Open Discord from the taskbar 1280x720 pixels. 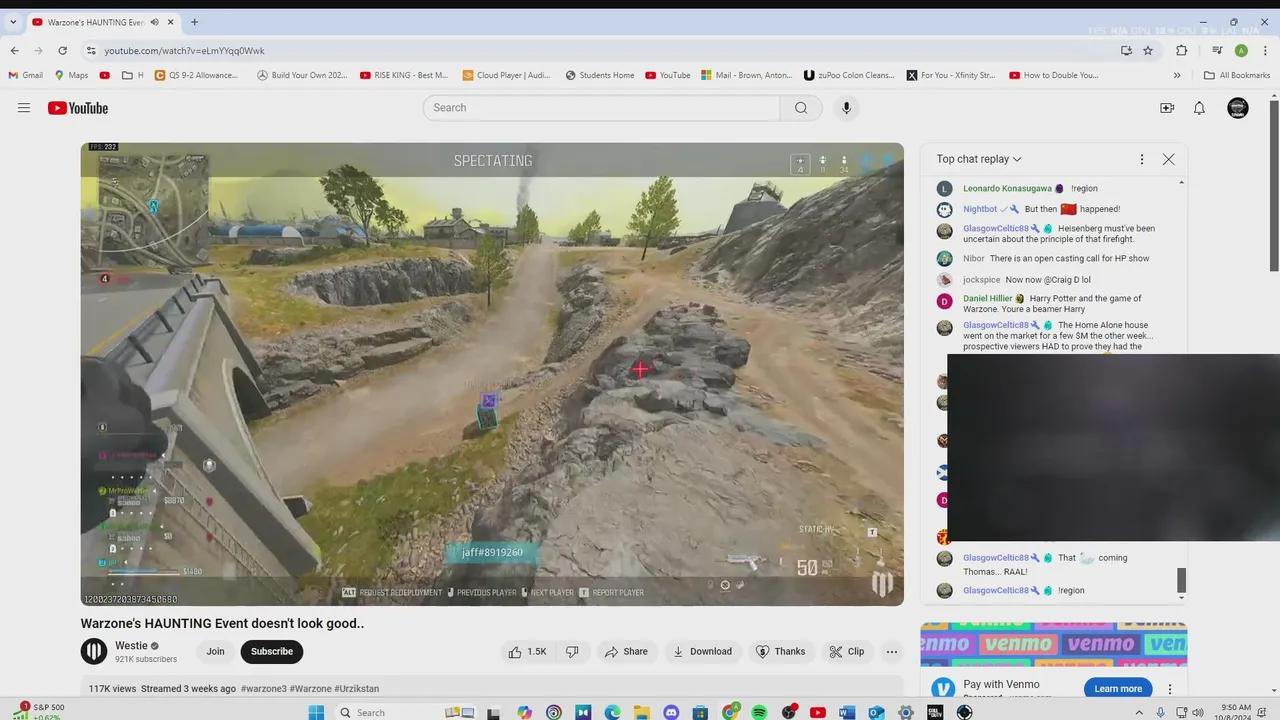(x=671, y=712)
